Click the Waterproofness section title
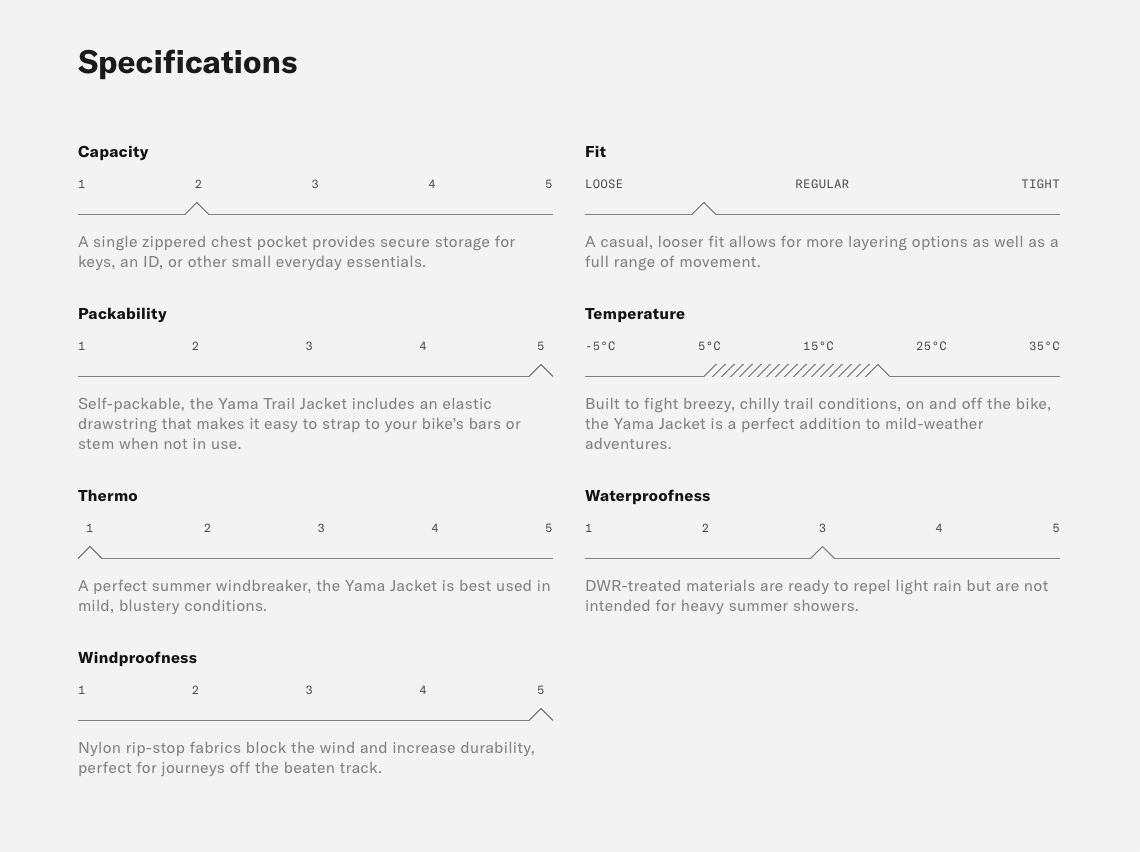Screen dimensions: 1140x852 point(647,496)
